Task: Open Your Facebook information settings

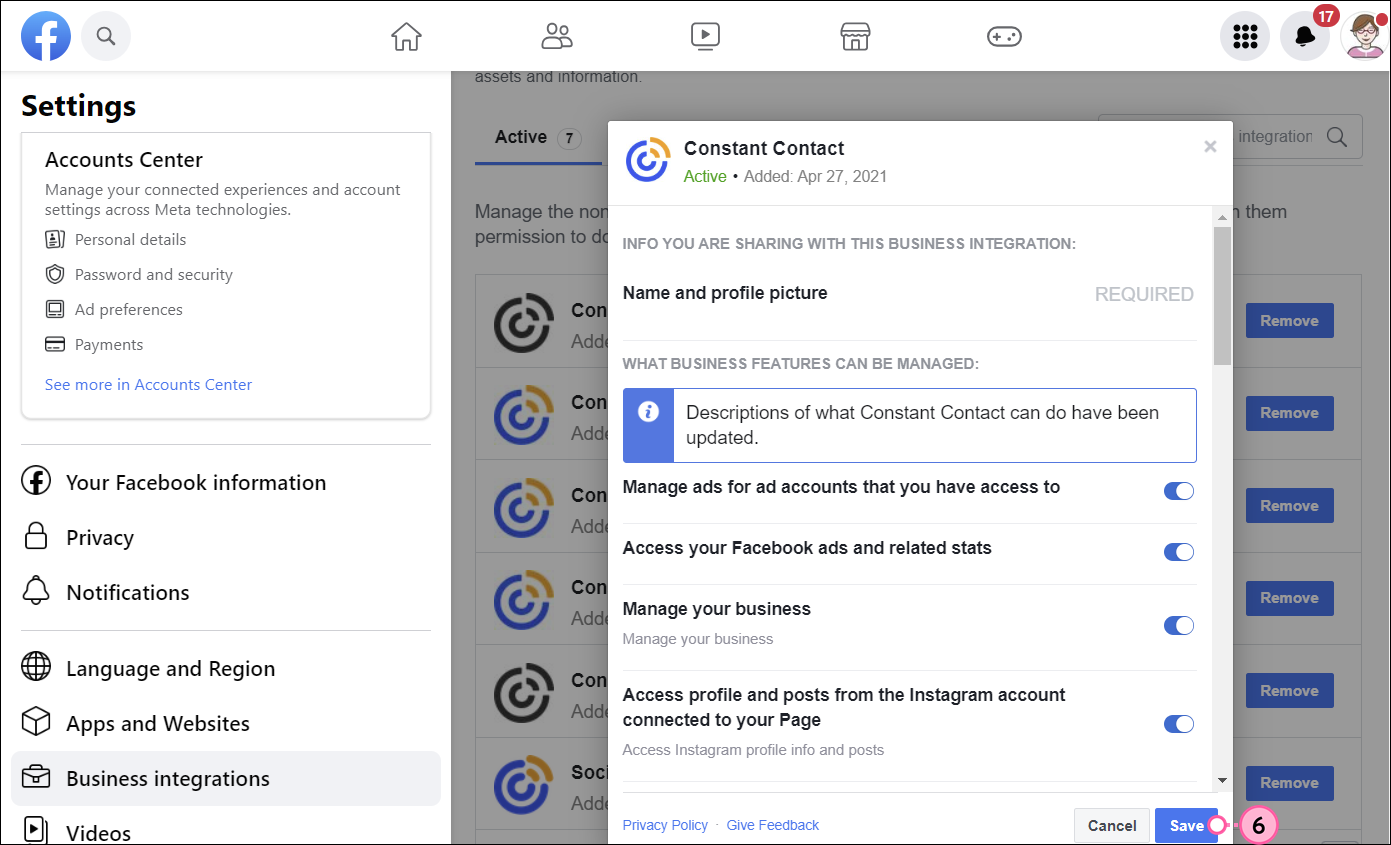Action: 226,482
